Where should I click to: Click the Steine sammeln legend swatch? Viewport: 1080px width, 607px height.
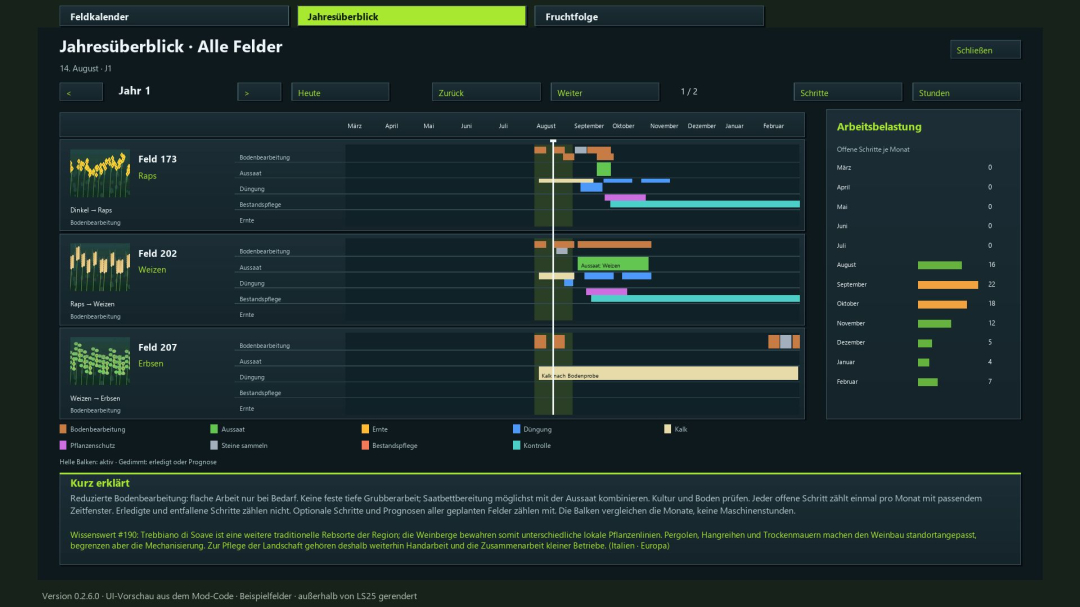click(x=214, y=445)
